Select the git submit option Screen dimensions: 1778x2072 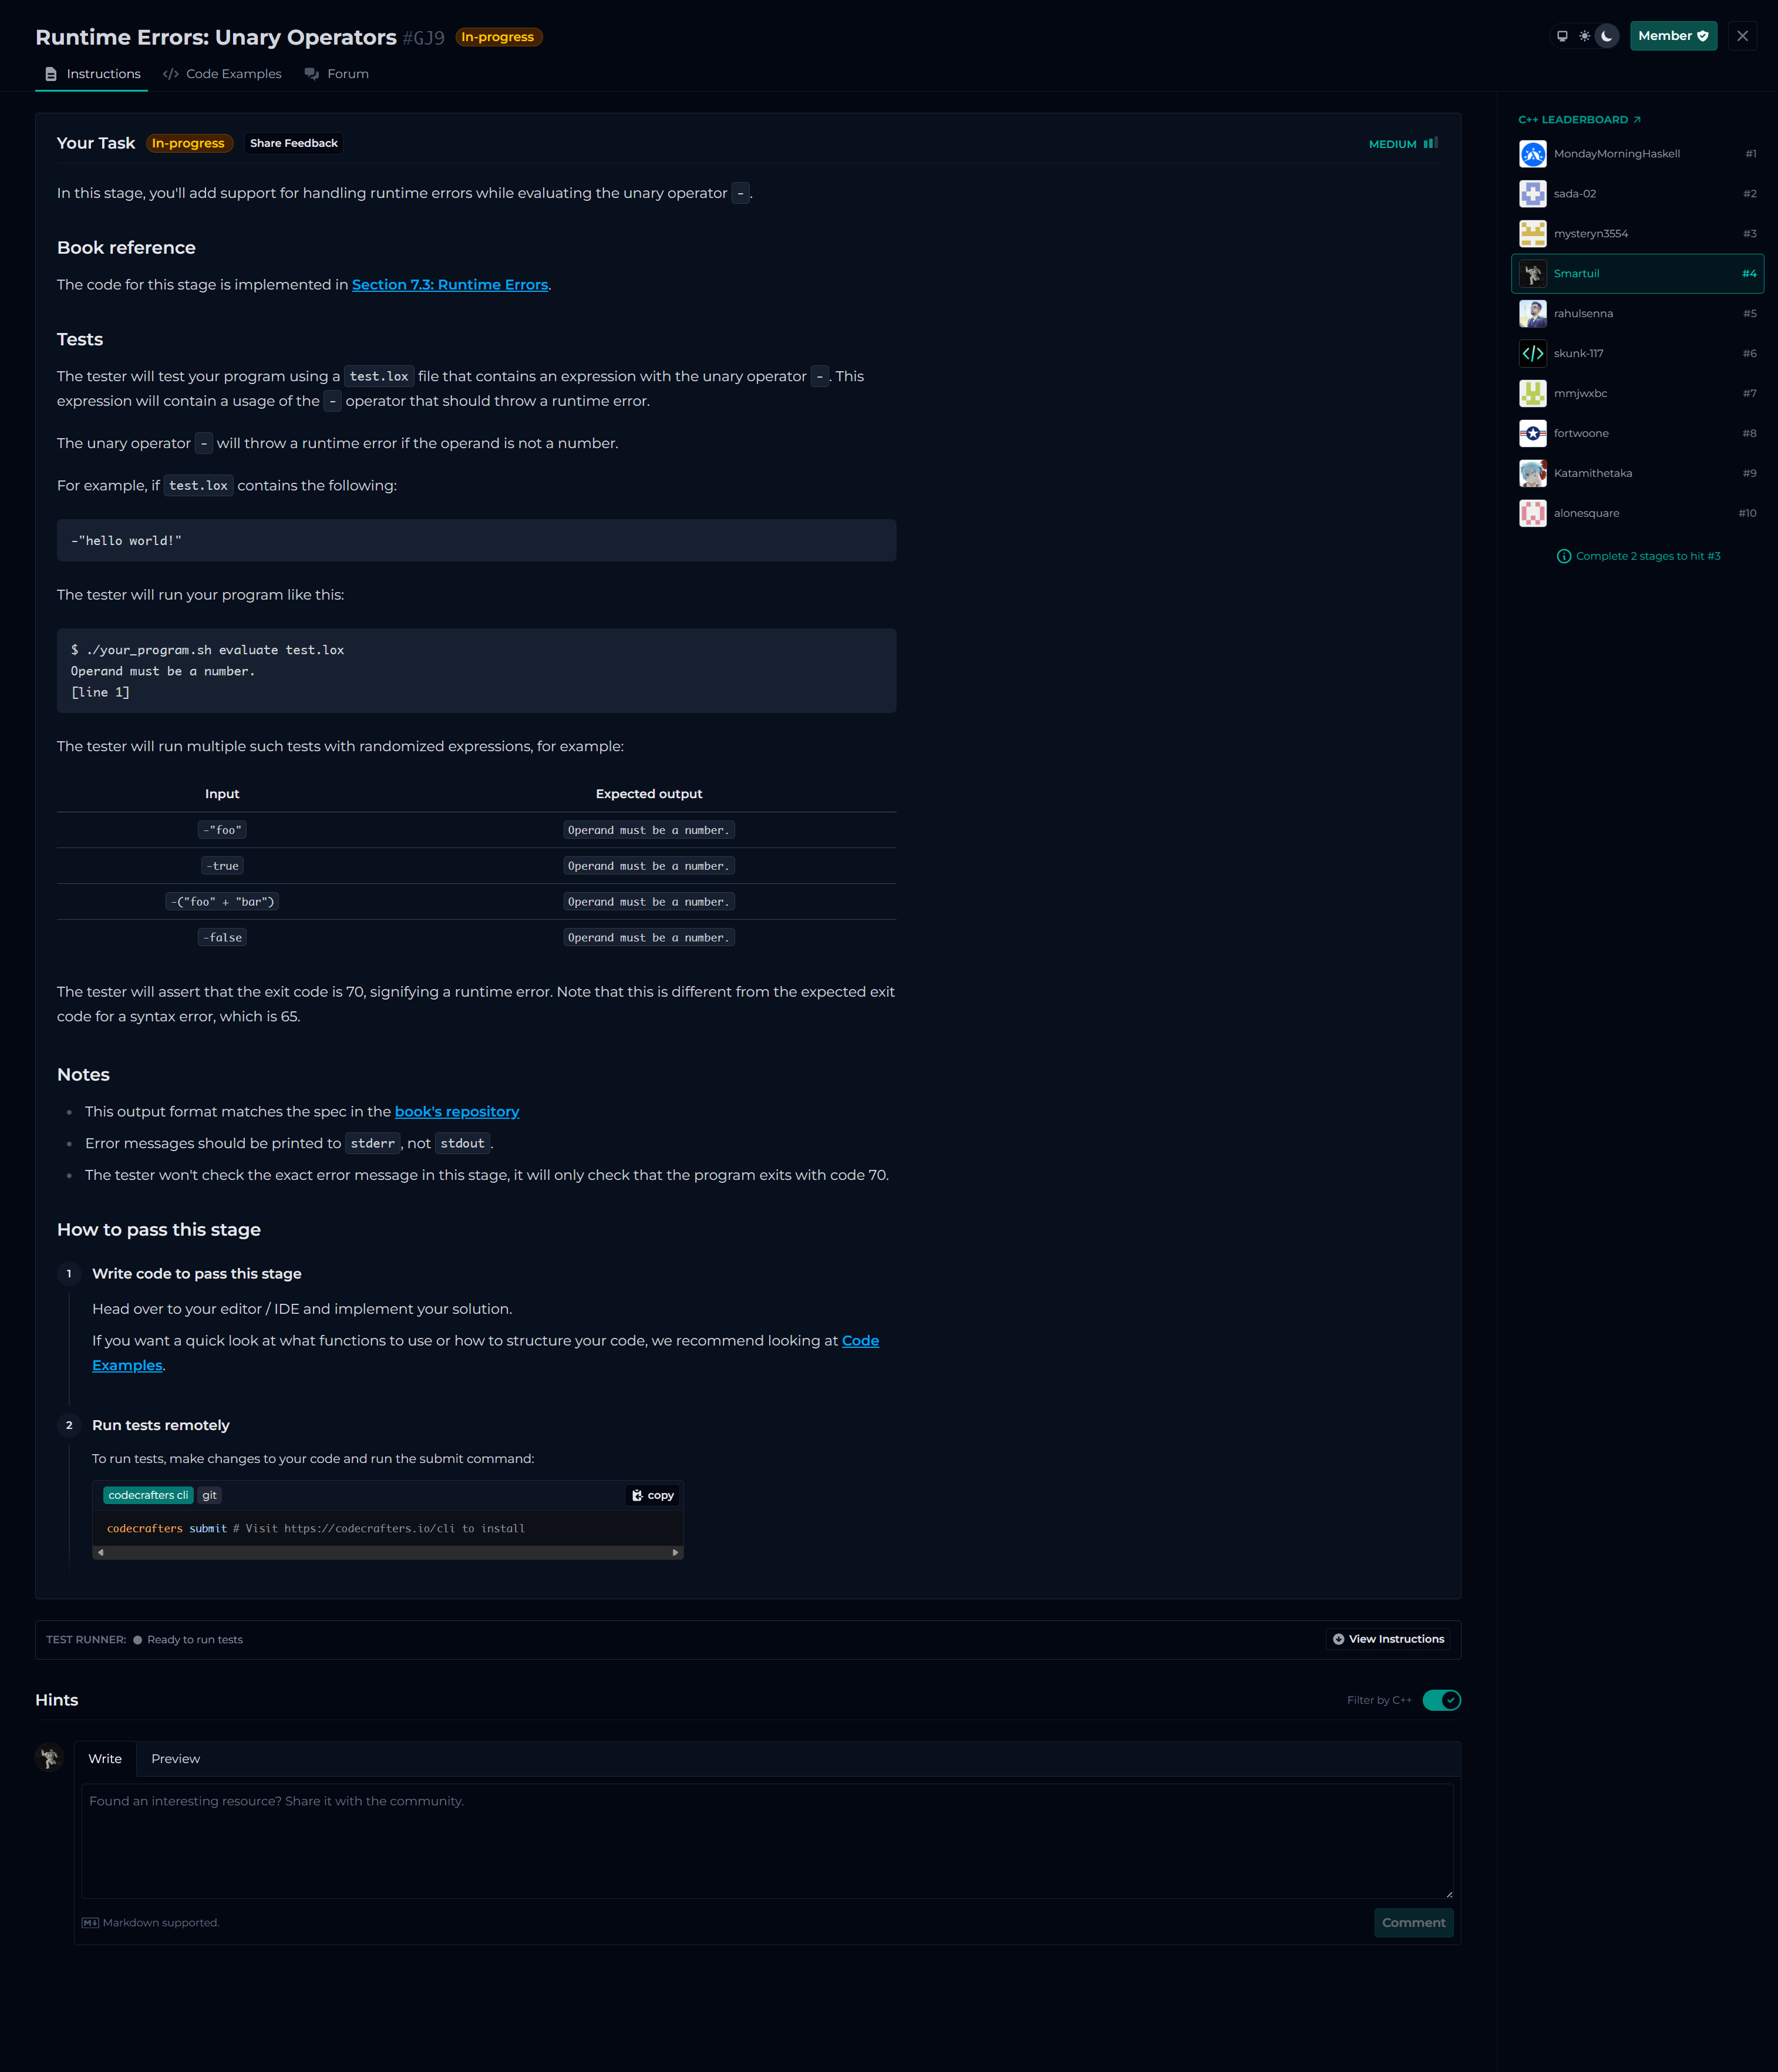click(209, 1495)
